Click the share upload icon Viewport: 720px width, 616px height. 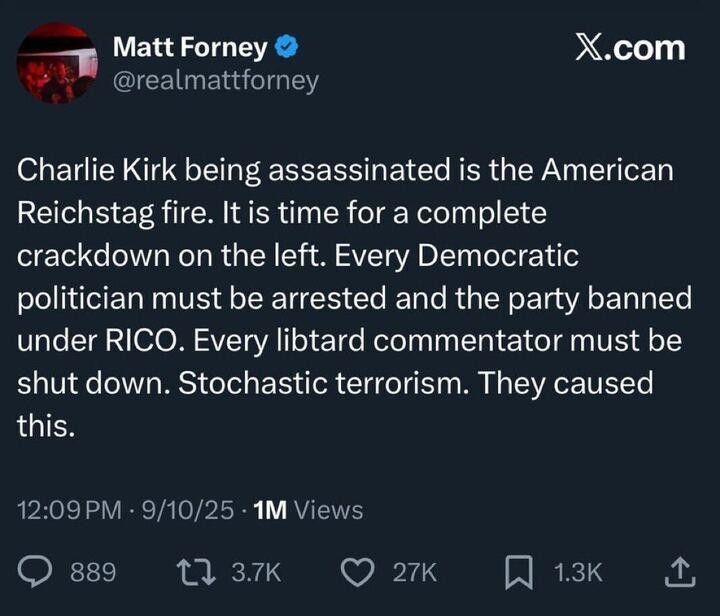[678, 571]
